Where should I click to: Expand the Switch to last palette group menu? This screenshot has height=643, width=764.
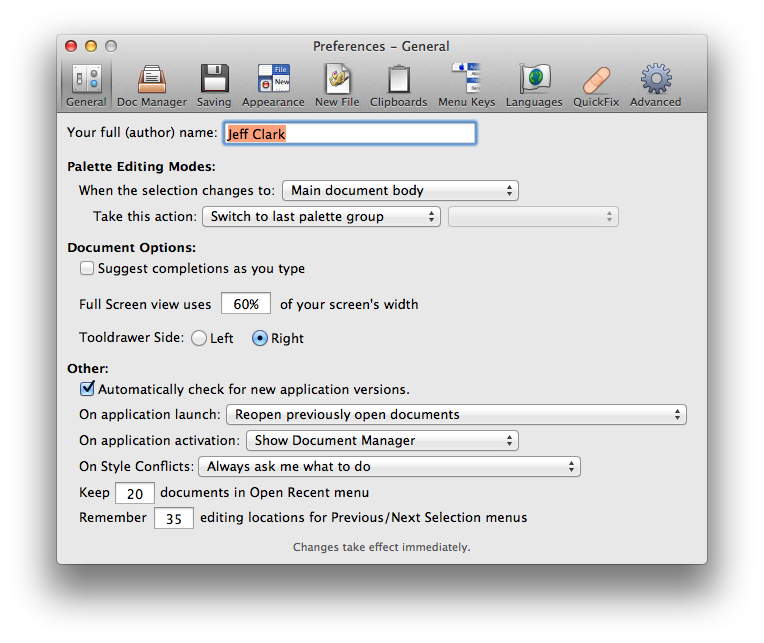(321, 216)
